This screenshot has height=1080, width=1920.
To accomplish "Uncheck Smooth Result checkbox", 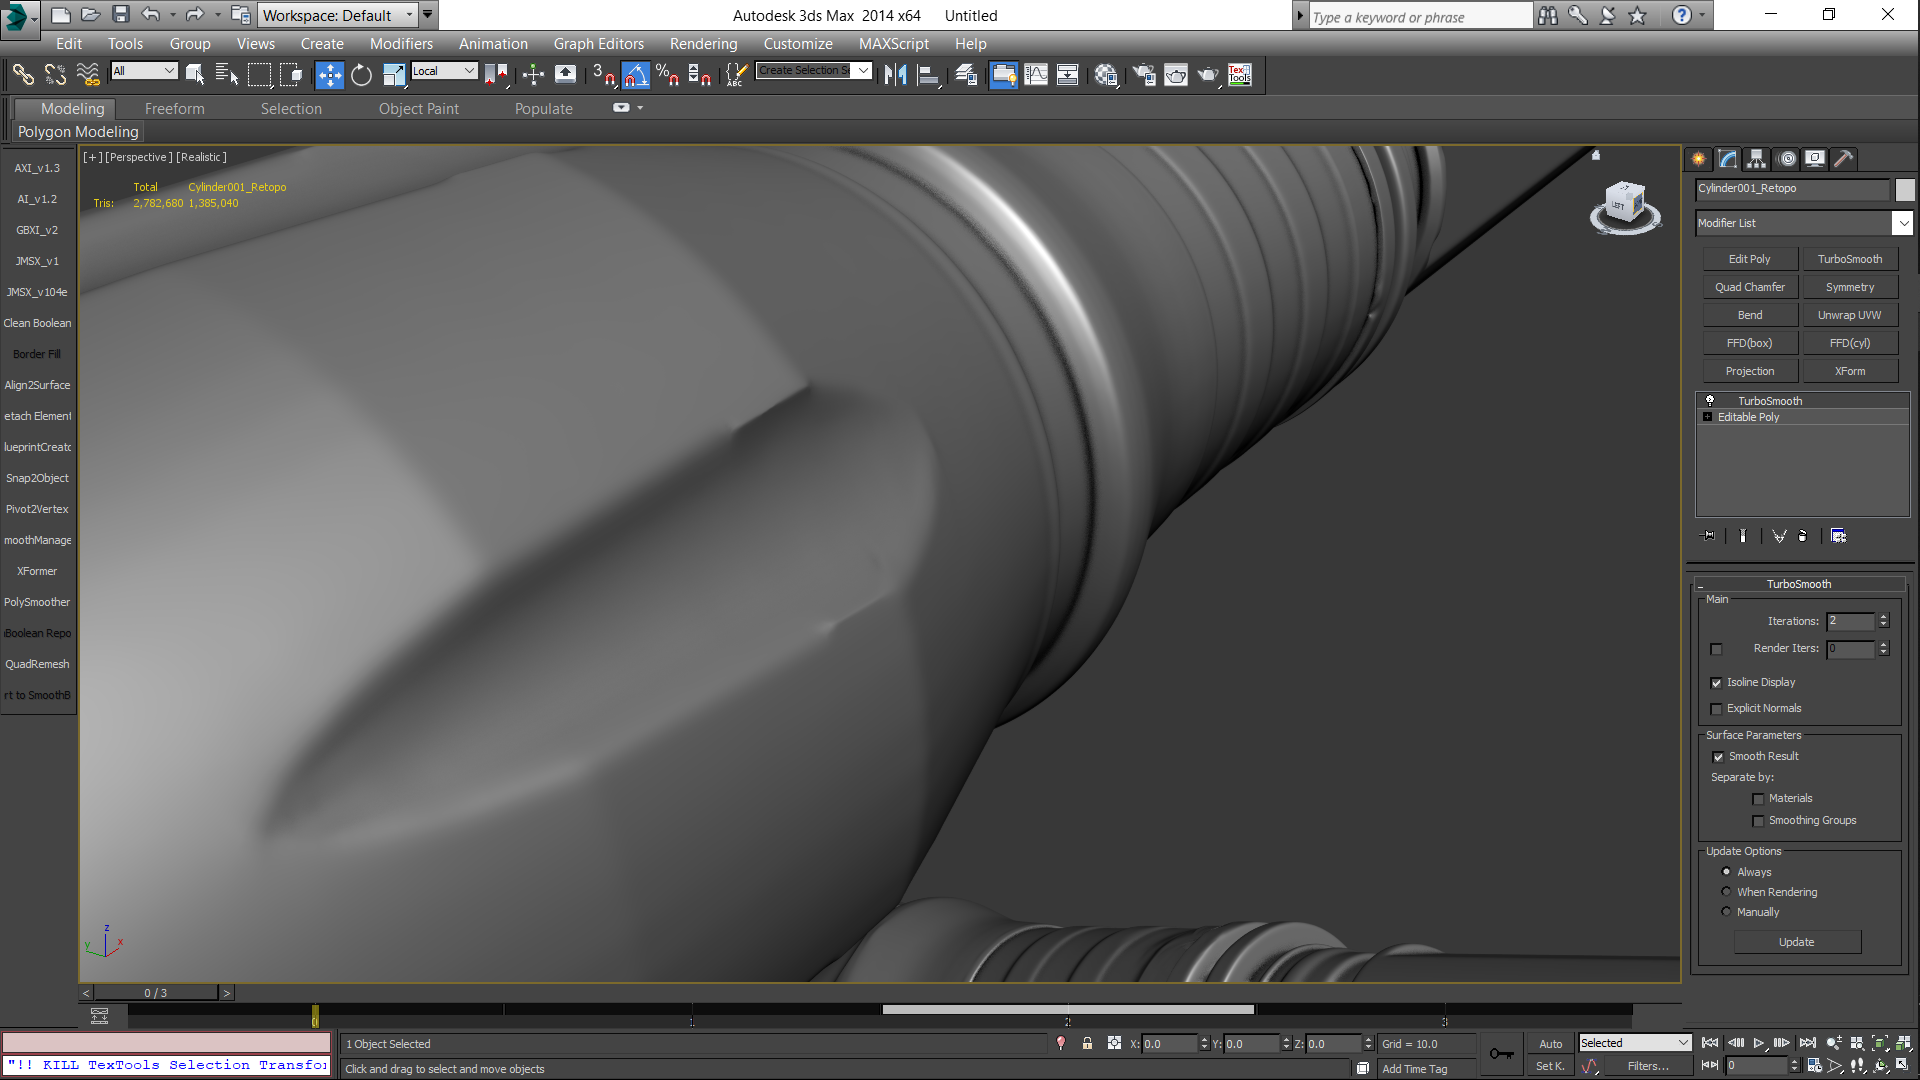I will point(1718,757).
